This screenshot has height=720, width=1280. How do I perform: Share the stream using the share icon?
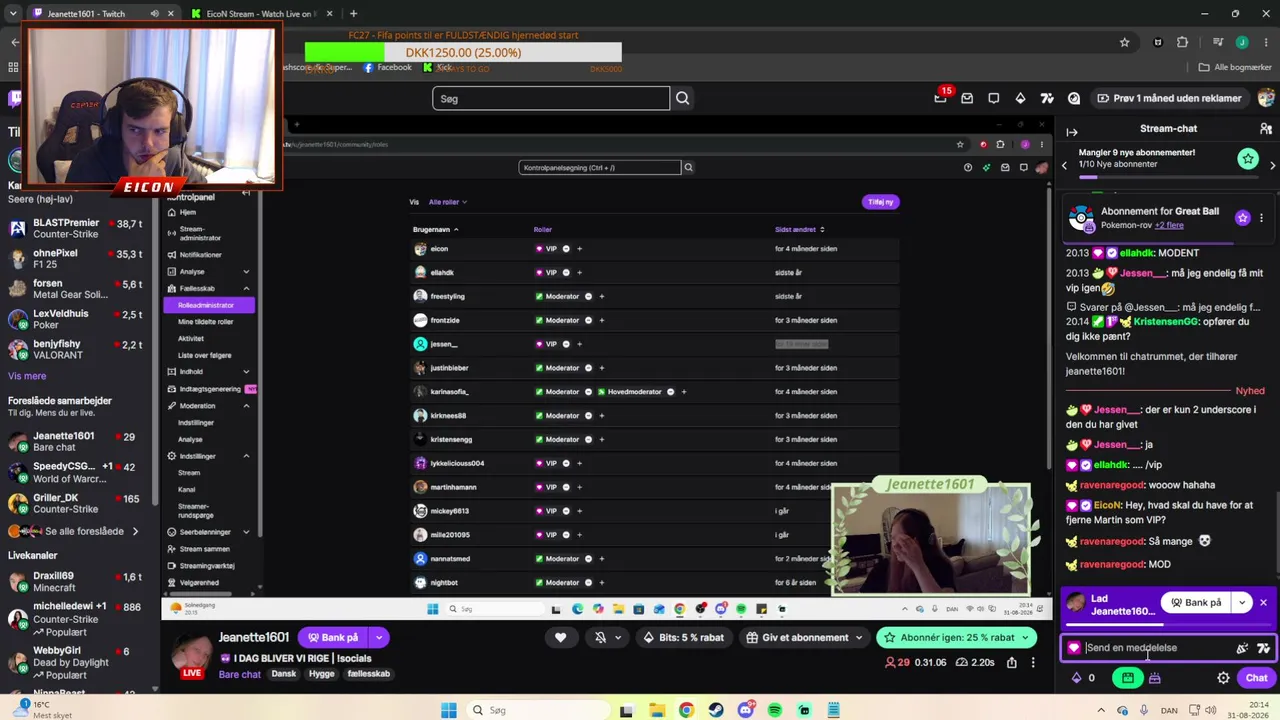[x=1012, y=662]
